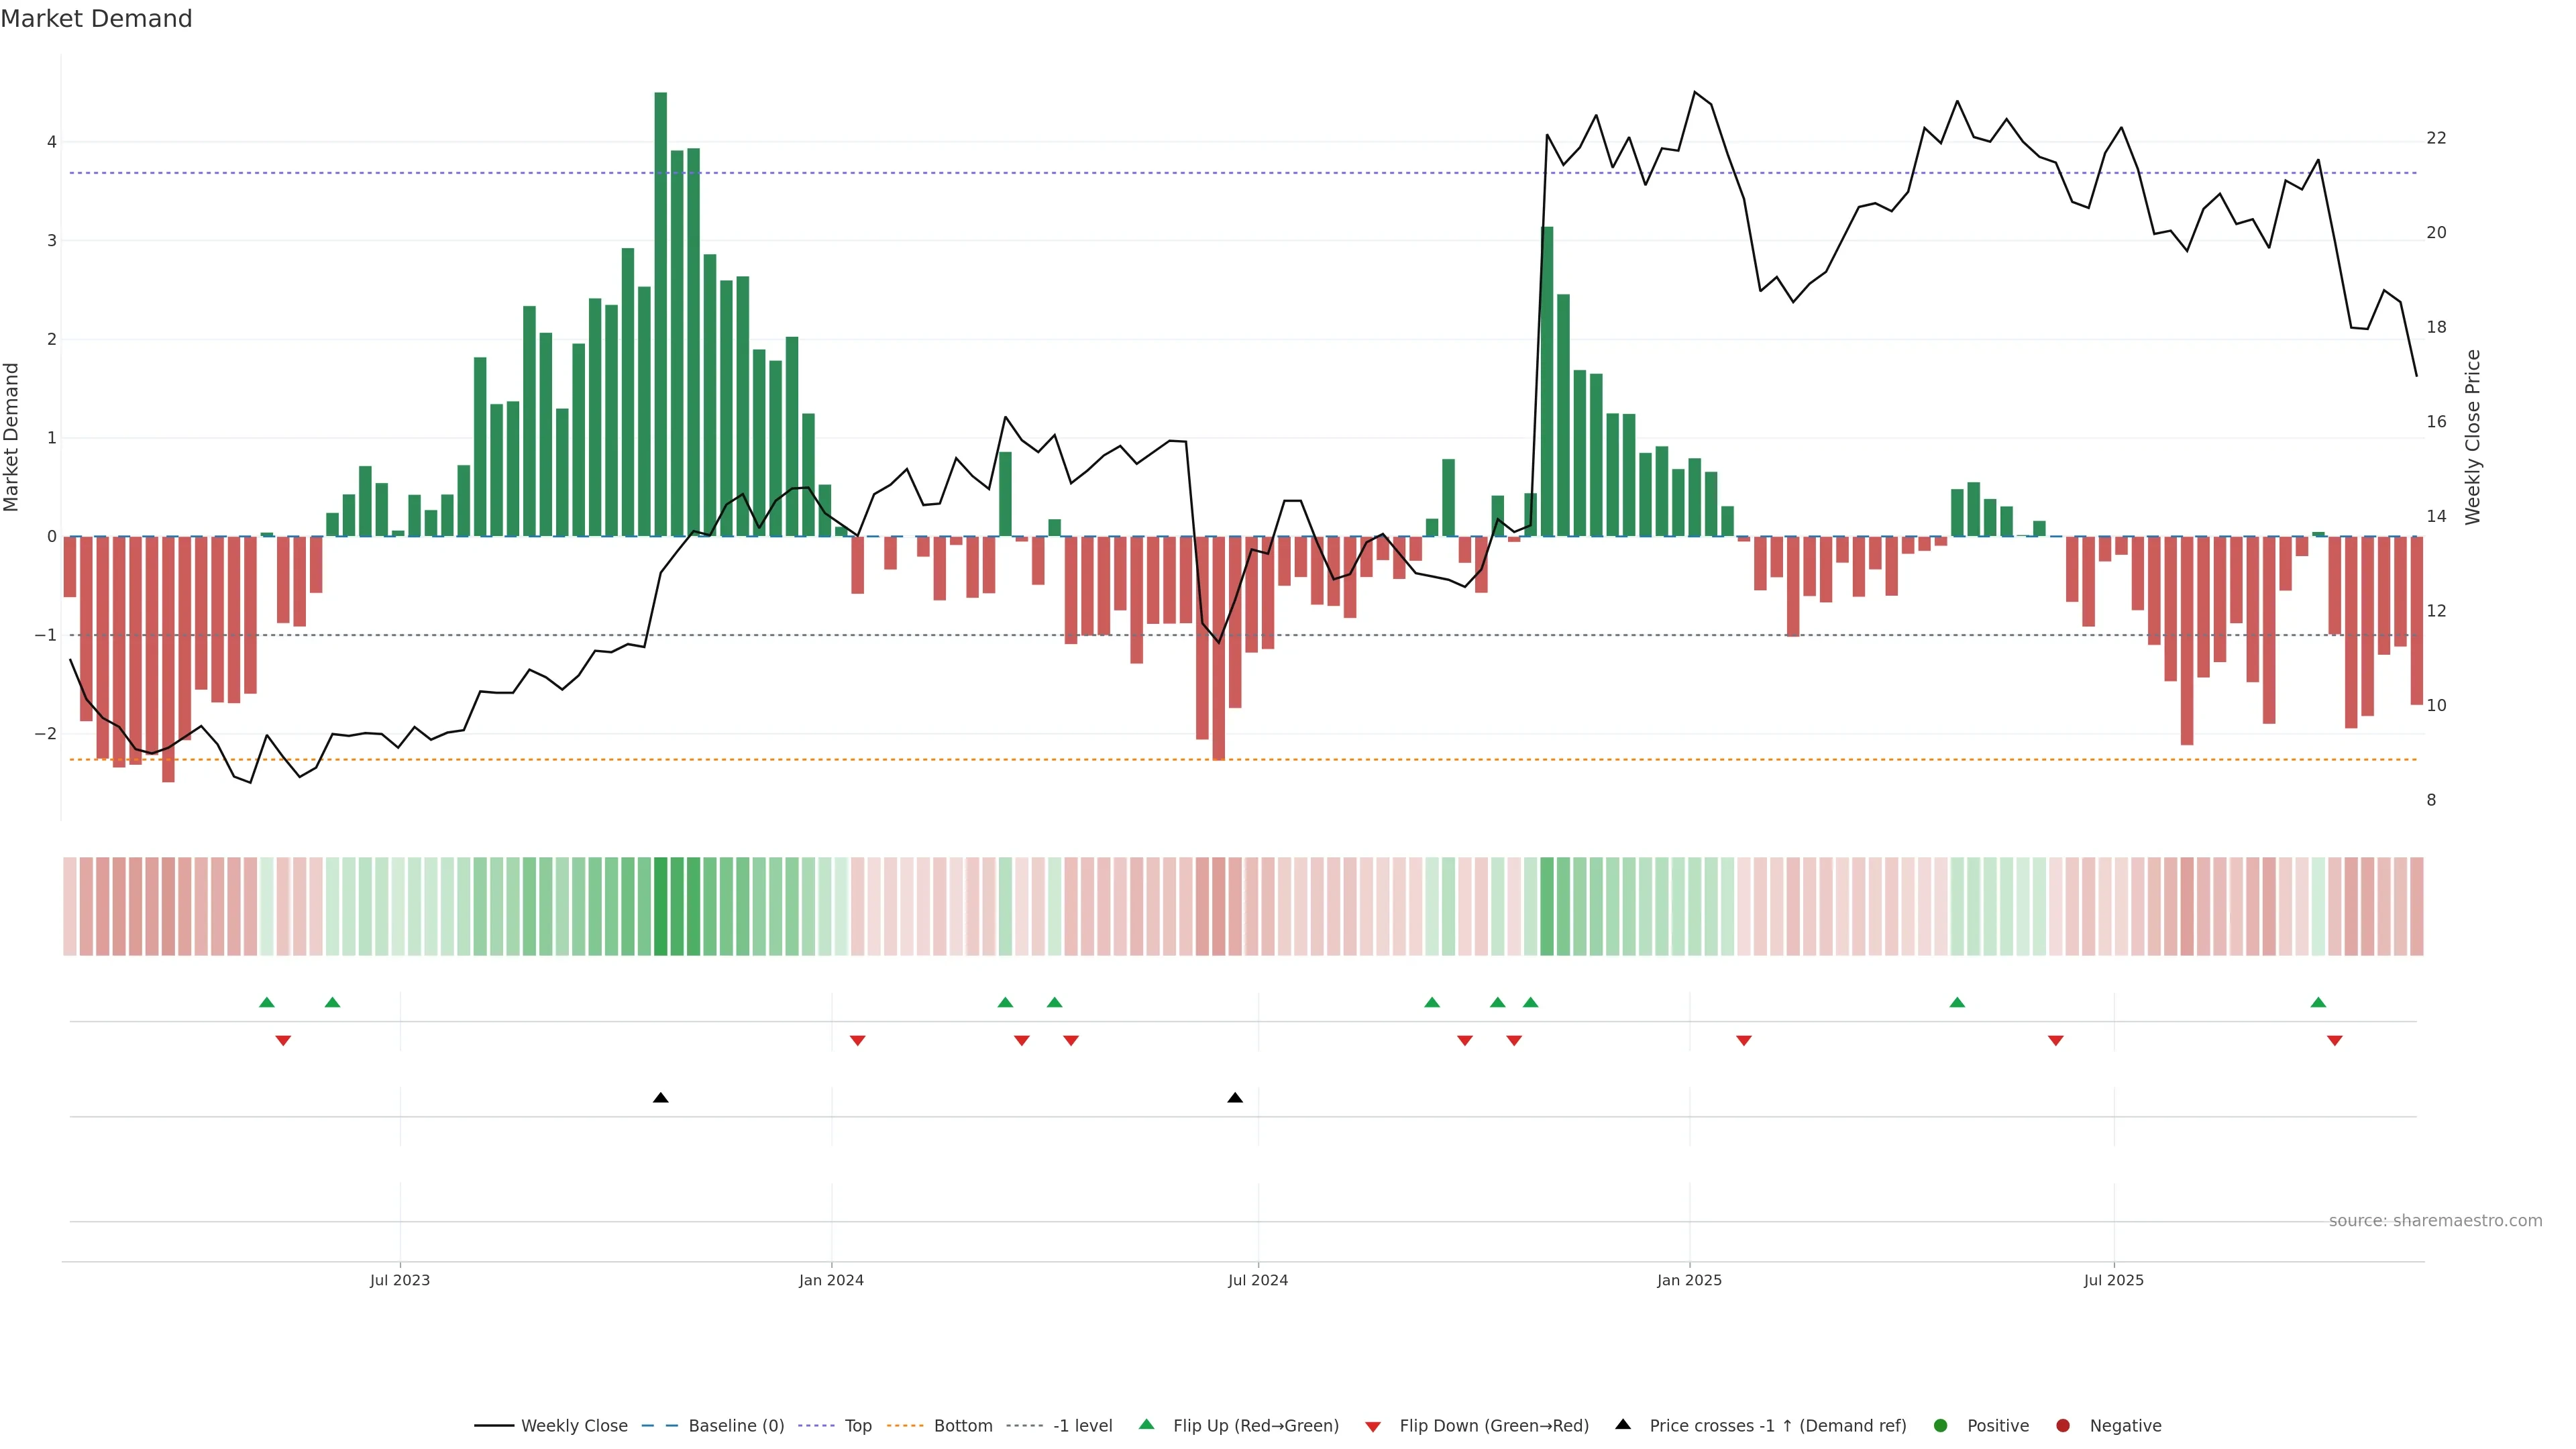
Task: Click the Jan 2024 x-axis label
Action: [831, 1280]
